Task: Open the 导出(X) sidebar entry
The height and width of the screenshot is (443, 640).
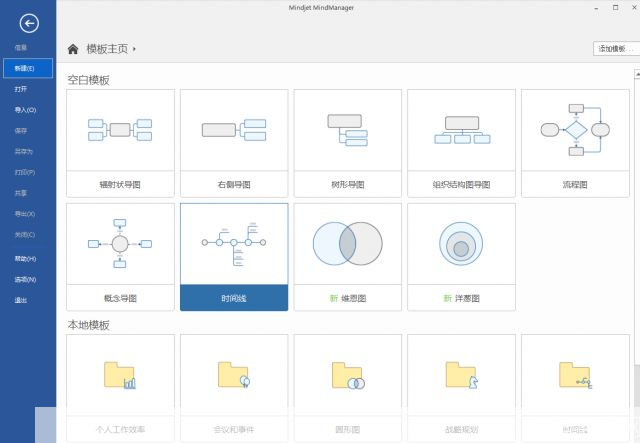Action: pos(25,214)
